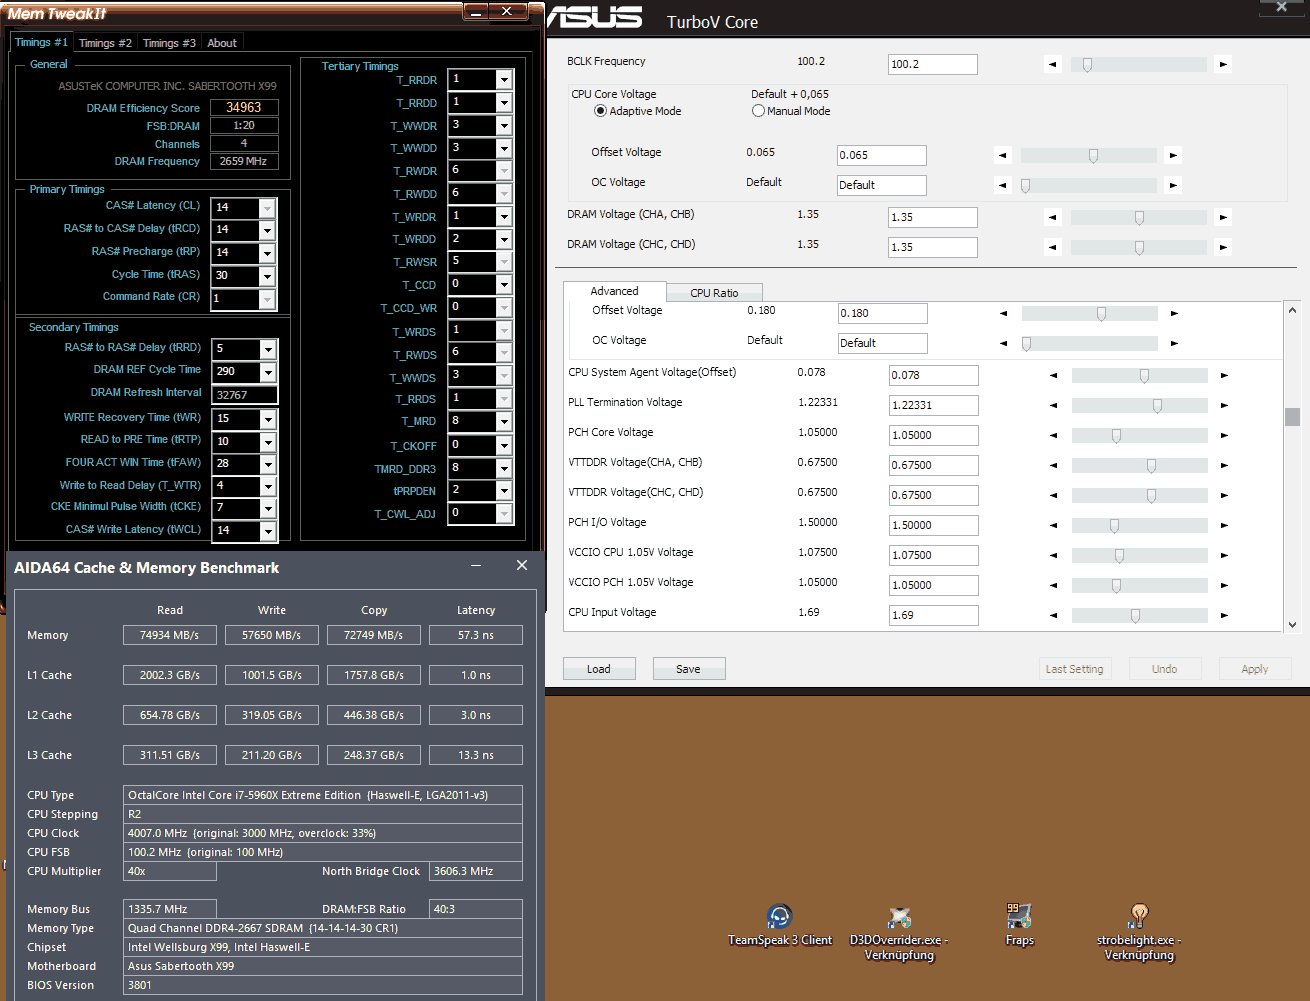Click the BCLK Frequency input field
This screenshot has height=1001, width=1310.
pos(933,64)
